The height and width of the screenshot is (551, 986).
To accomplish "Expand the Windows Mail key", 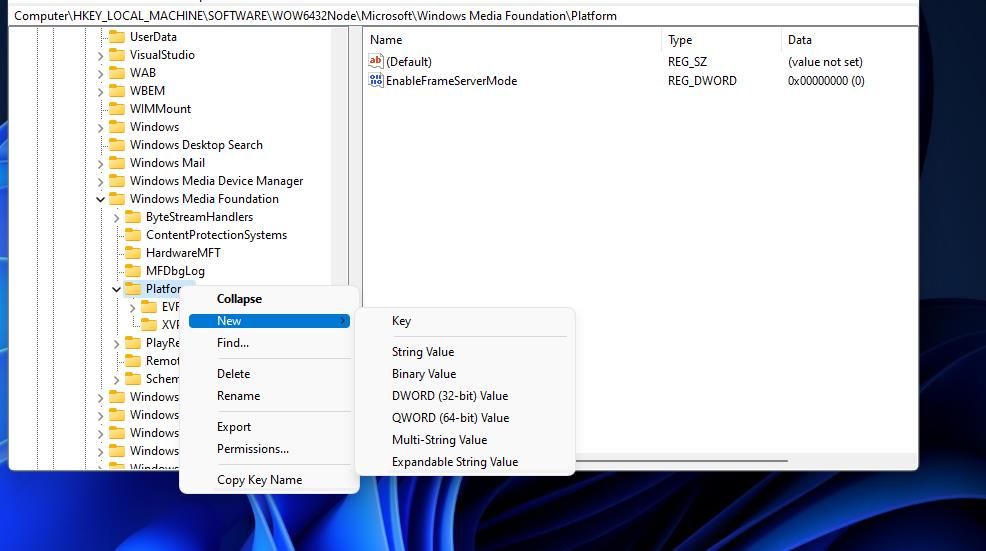I will coord(101,164).
